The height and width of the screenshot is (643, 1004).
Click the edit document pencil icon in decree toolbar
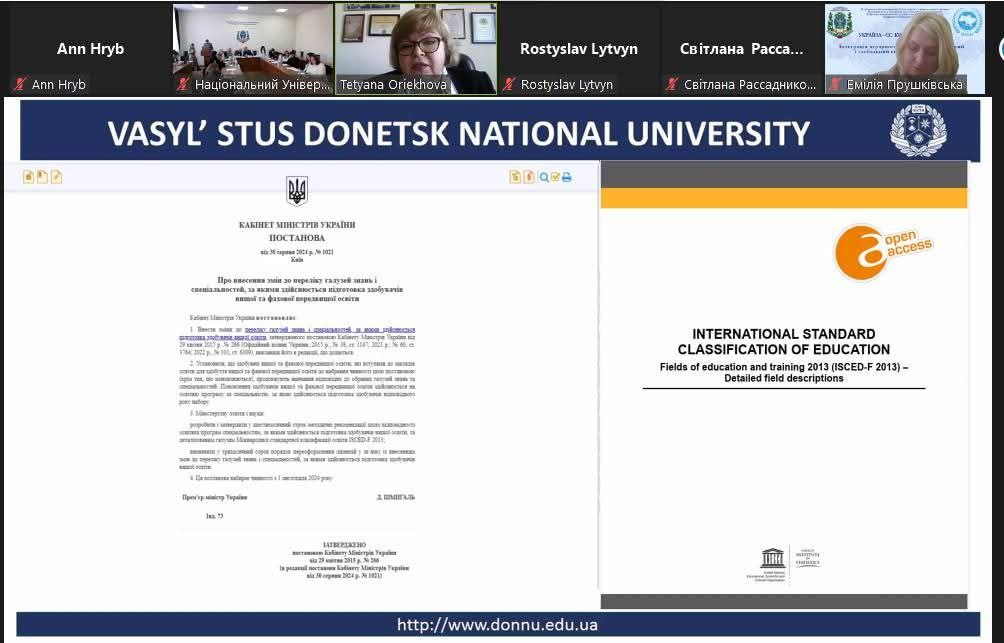pyautogui.click(x=56, y=177)
